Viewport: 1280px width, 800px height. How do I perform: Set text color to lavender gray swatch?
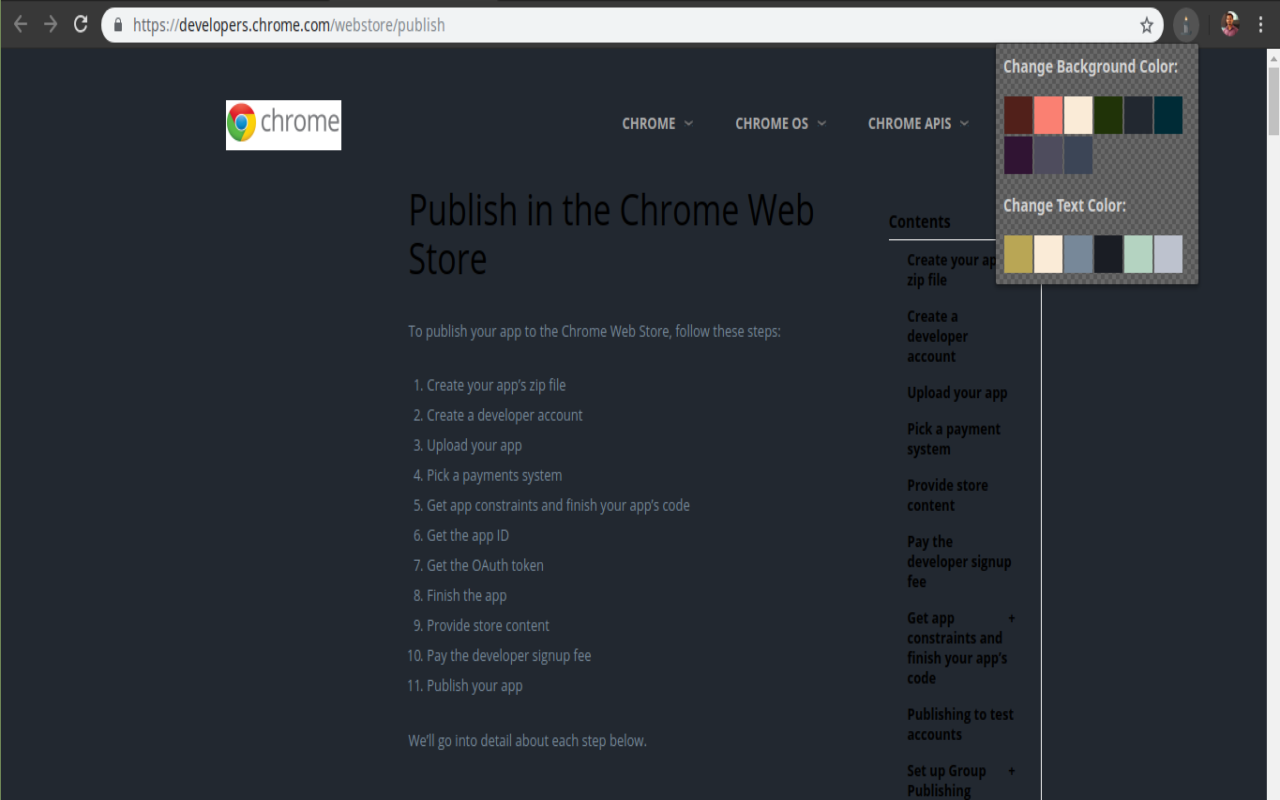click(x=1169, y=254)
